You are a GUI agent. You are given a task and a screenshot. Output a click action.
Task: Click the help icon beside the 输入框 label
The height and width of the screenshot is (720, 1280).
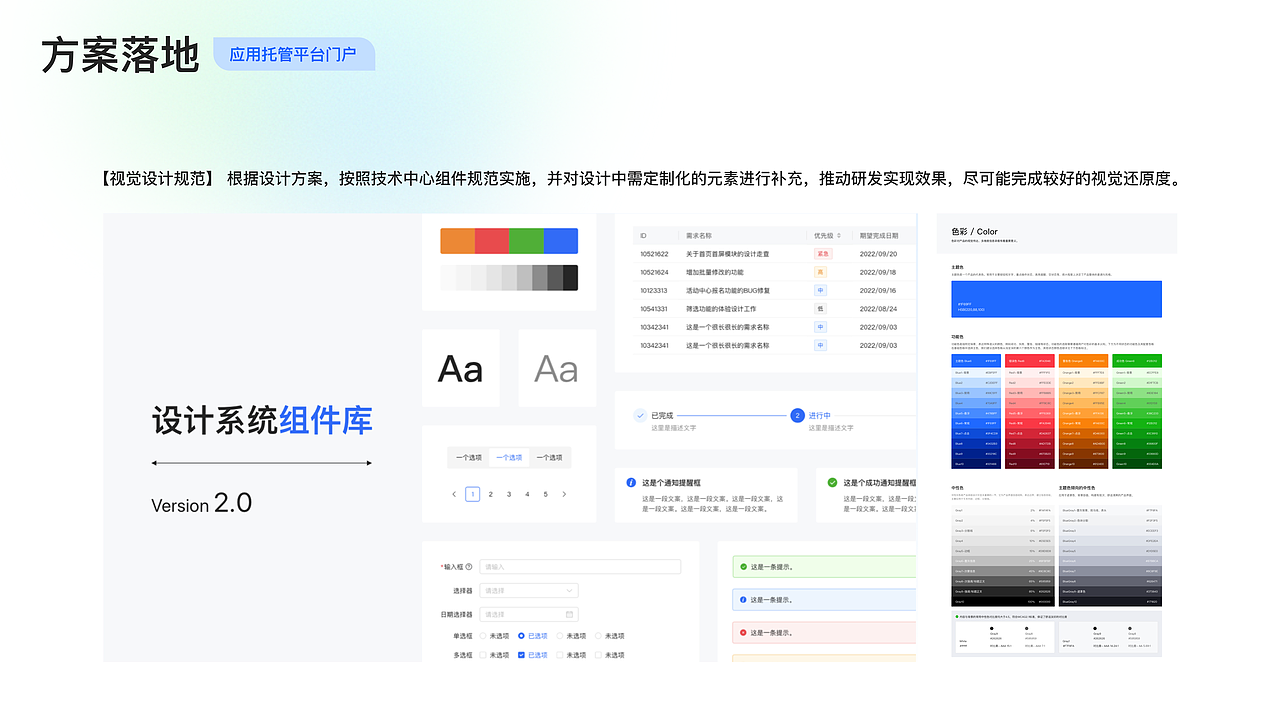[468, 567]
